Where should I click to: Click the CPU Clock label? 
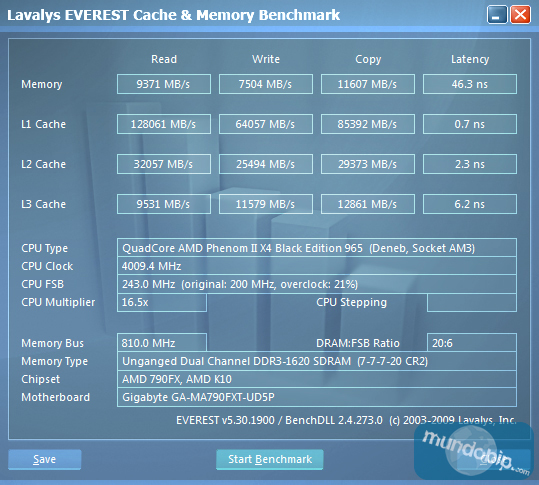point(47,266)
